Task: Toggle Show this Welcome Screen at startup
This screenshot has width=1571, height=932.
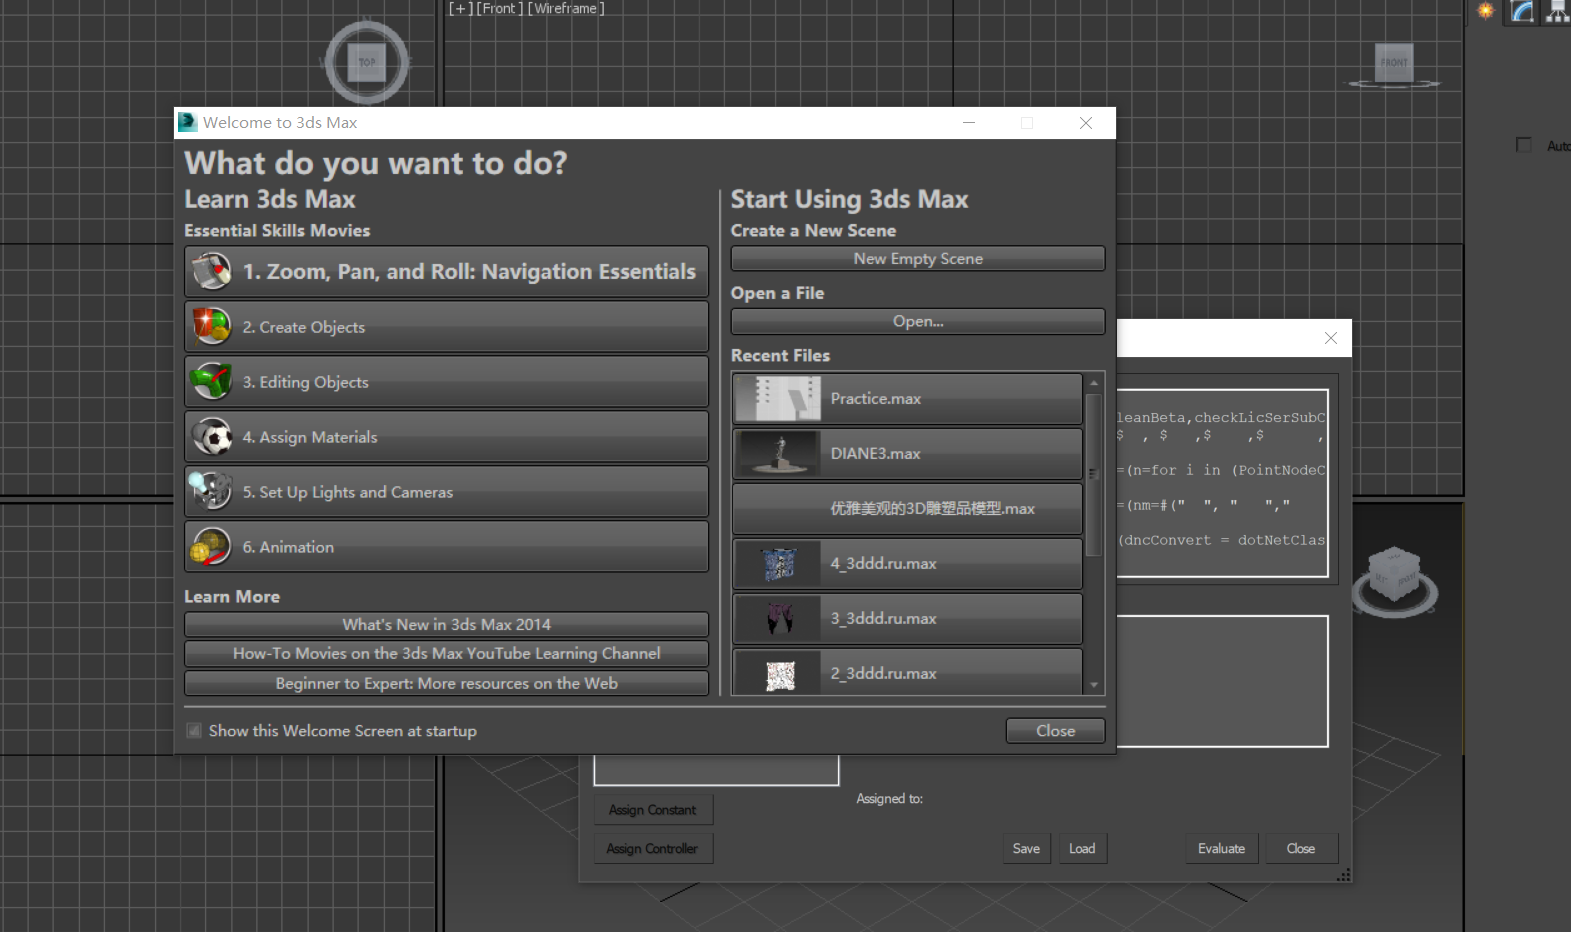Action: 194,731
